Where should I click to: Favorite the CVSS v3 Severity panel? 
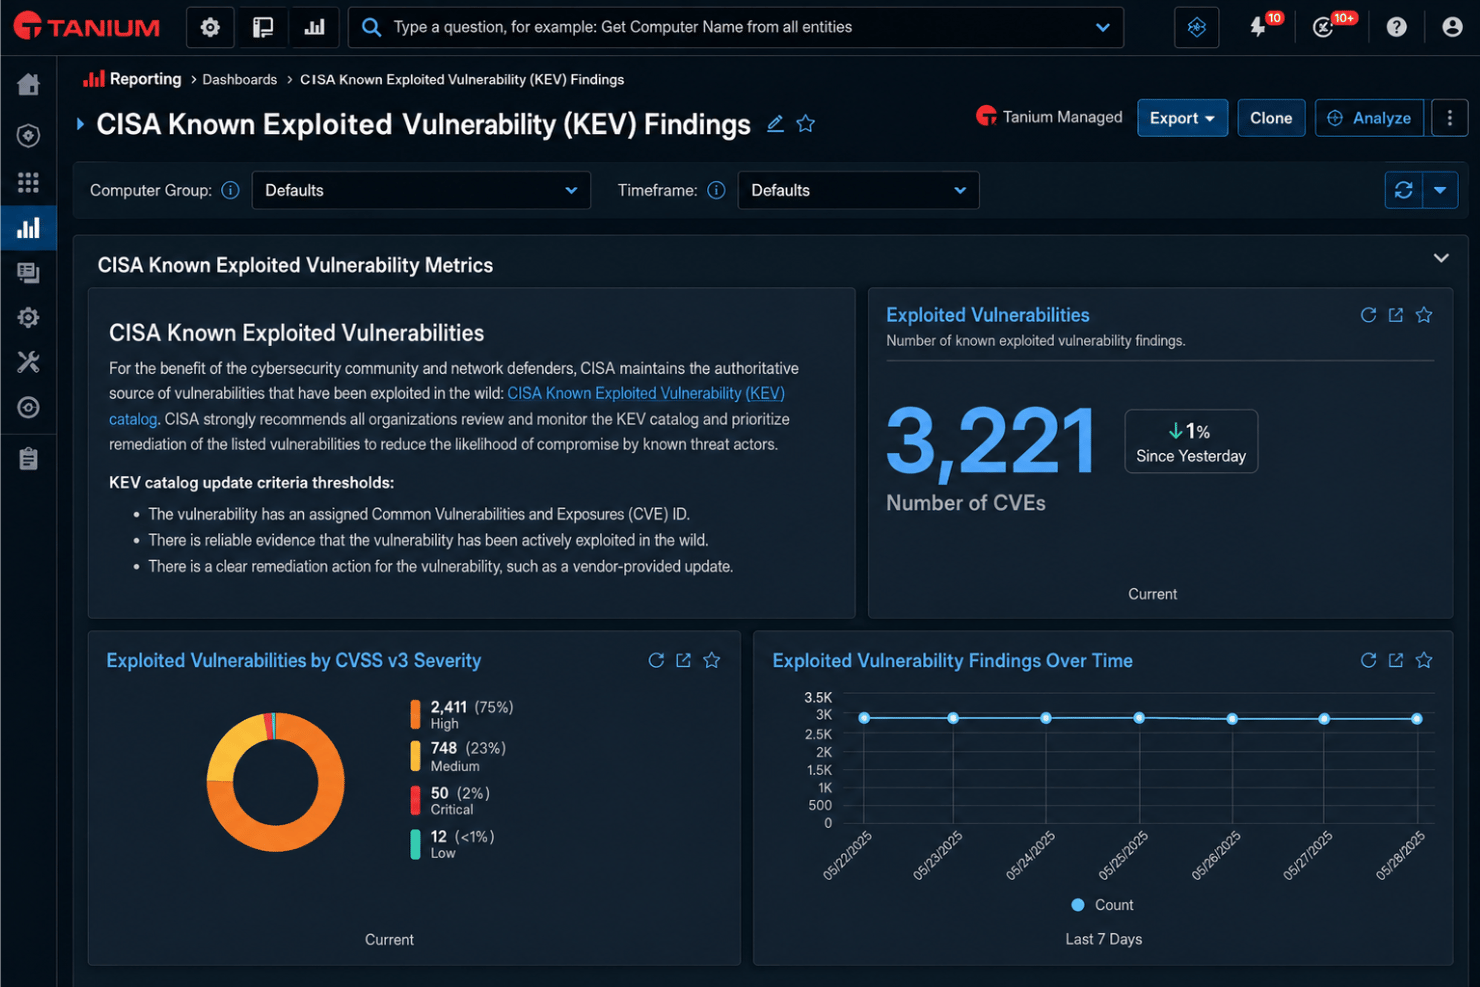pos(712,660)
